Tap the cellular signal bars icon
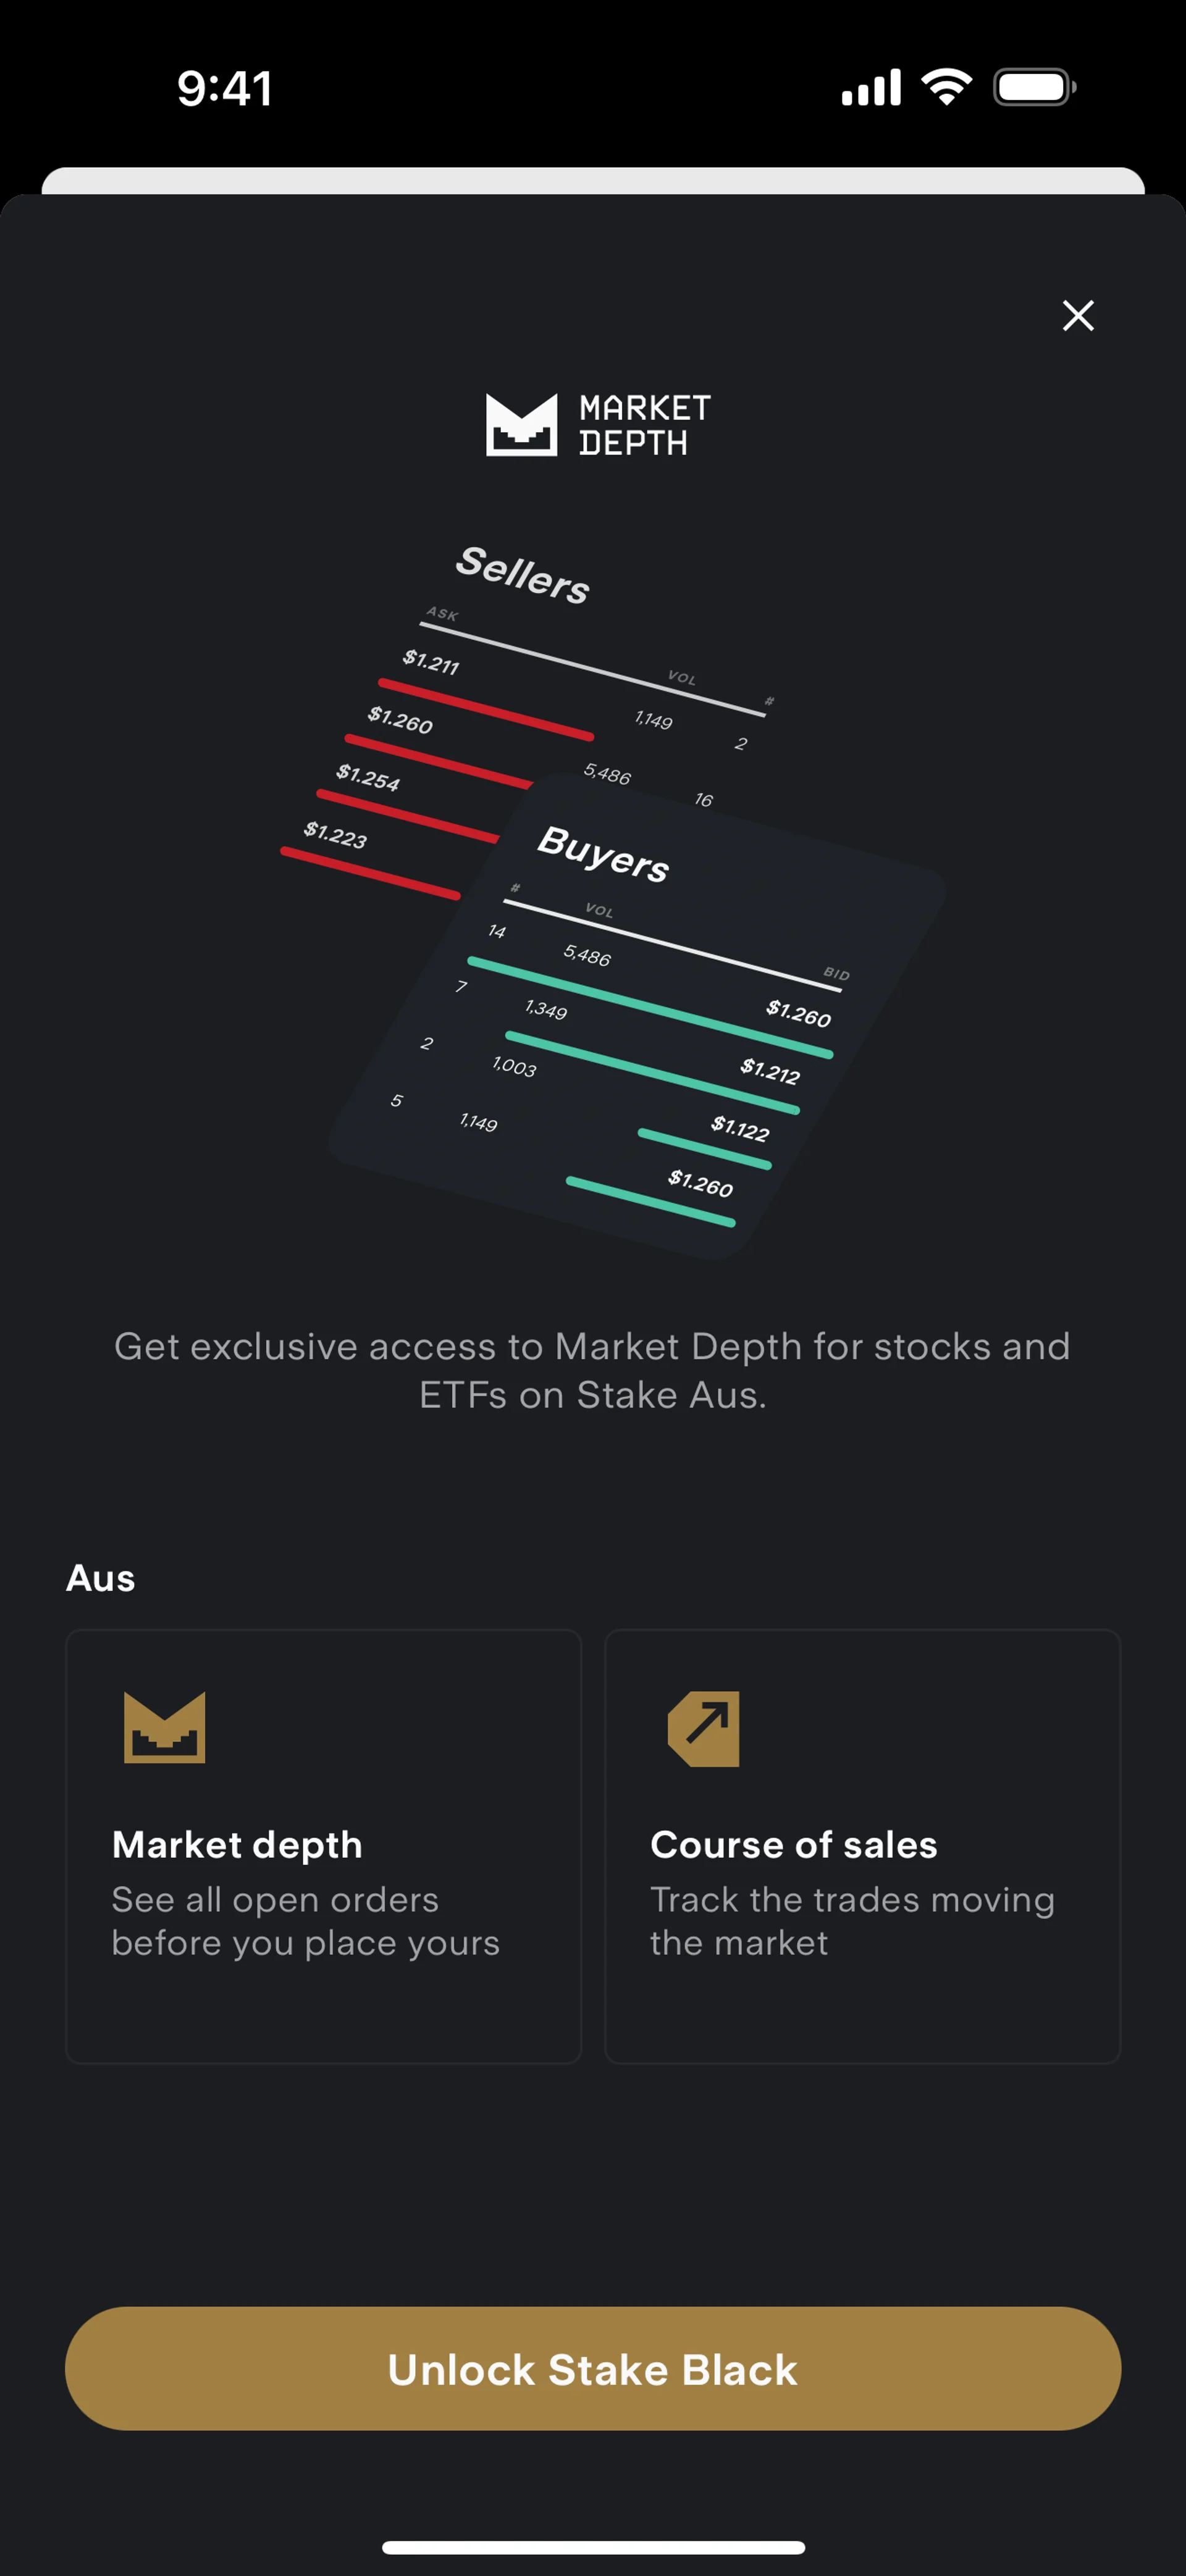This screenshot has height=2576, width=1186. [871, 88]
